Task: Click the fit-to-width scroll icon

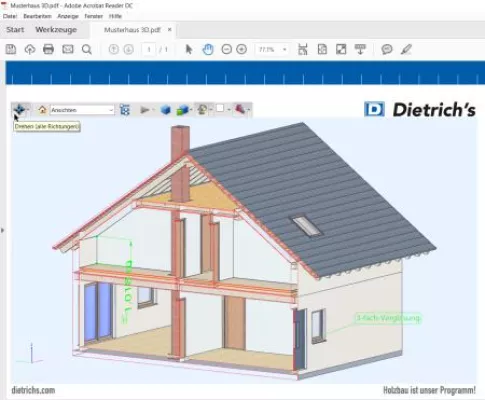Action: pos(303,49)
